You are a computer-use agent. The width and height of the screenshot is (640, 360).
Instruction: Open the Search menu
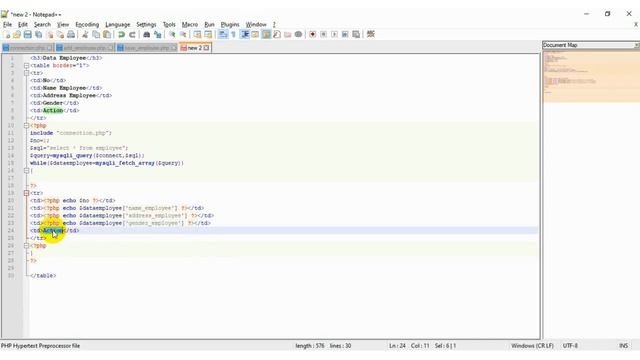tap(42, 24)
